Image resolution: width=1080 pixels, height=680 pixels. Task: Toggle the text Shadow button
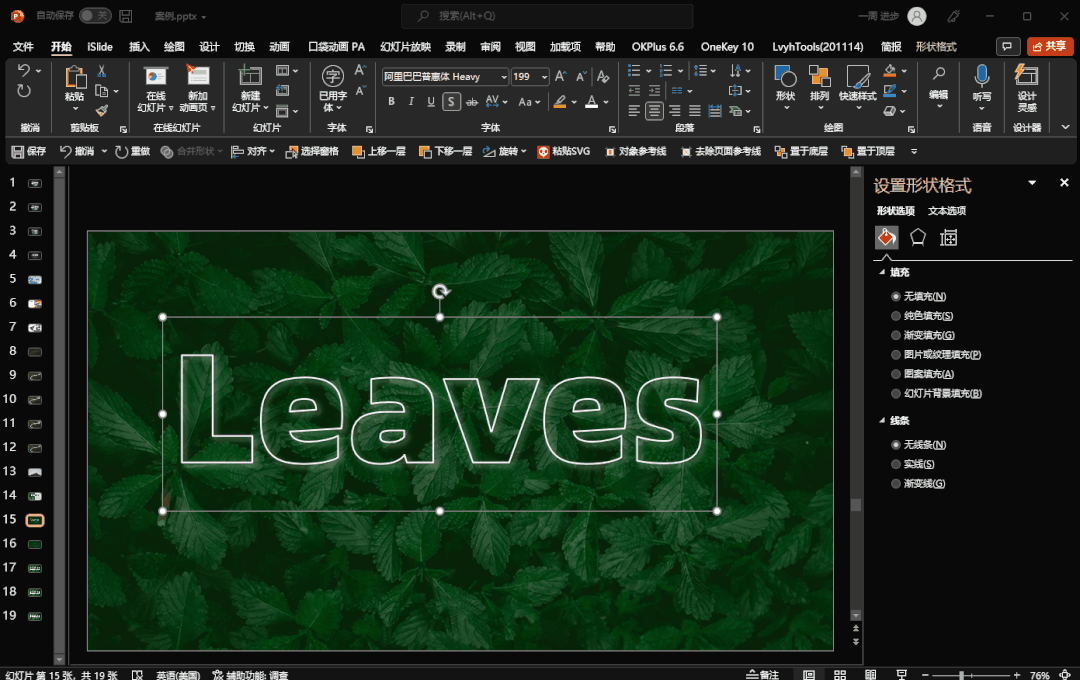pyautogui.click(x=451, y=101)
